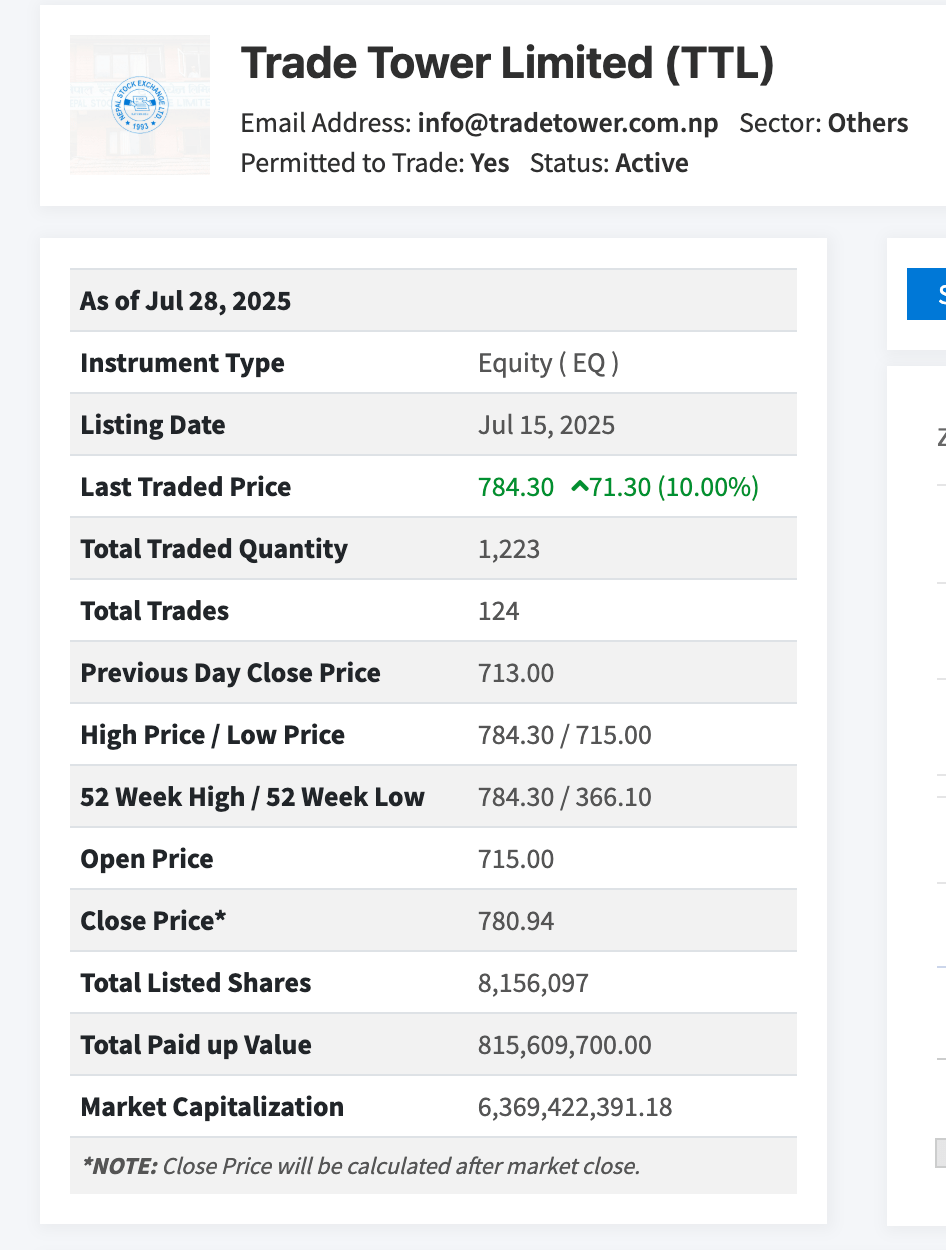
Task: Select the Market Capitalization value
Action: click(575, 1107)
